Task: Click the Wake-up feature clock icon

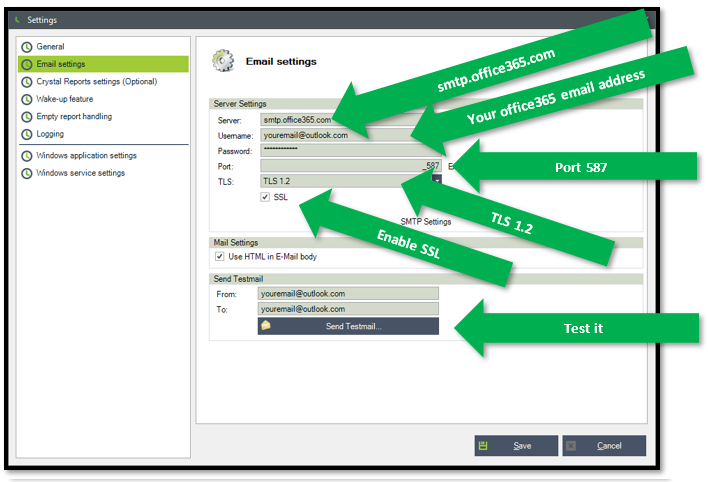Action: pyautogui.click(x=27, y=99)
